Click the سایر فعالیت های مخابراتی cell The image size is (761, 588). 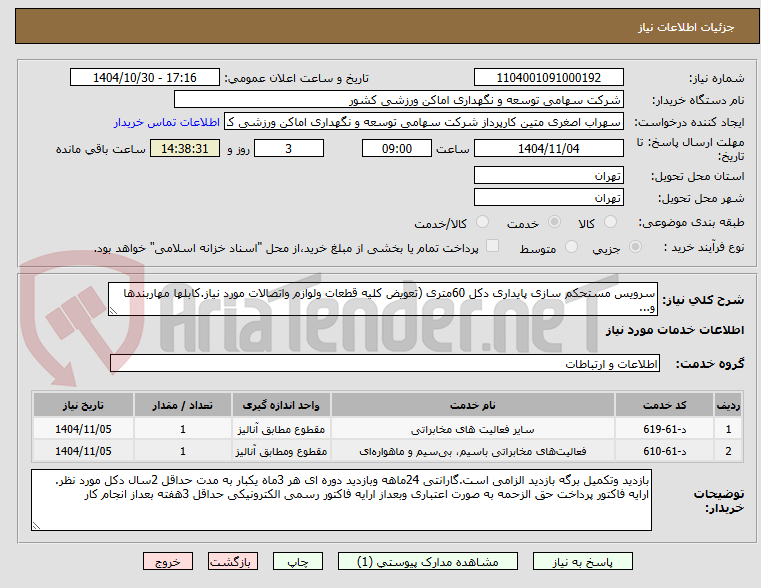point(473,429)
